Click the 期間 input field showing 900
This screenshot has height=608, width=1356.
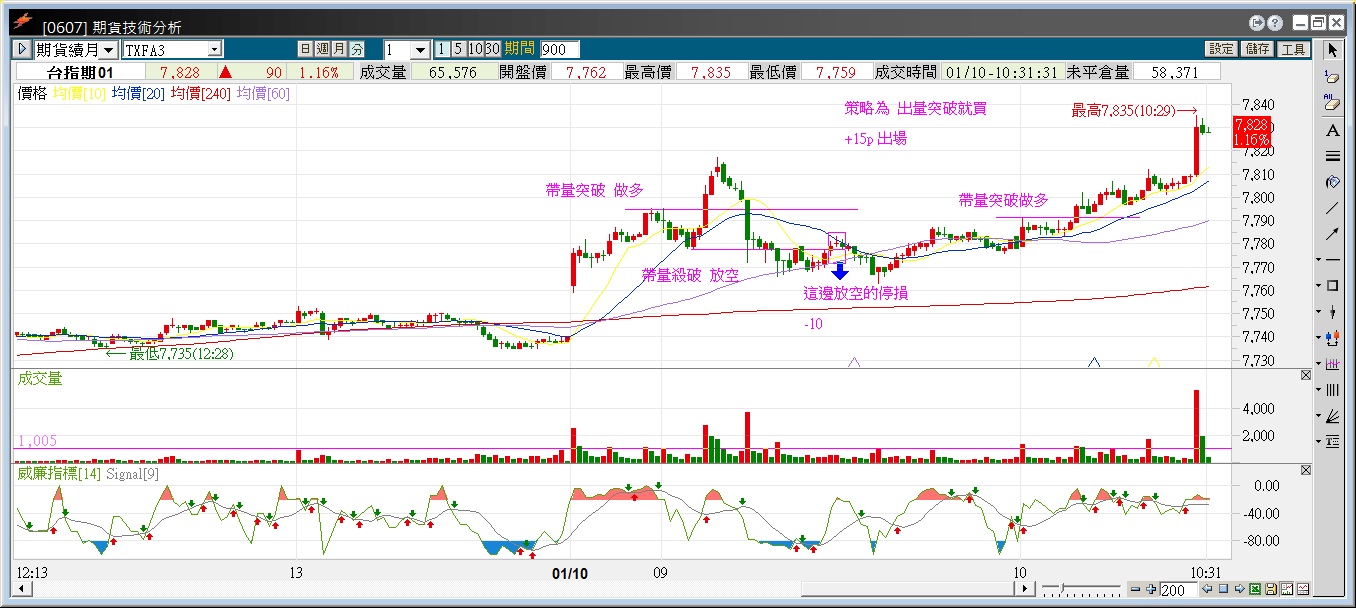pyautogui.click(x=560, y=49)
